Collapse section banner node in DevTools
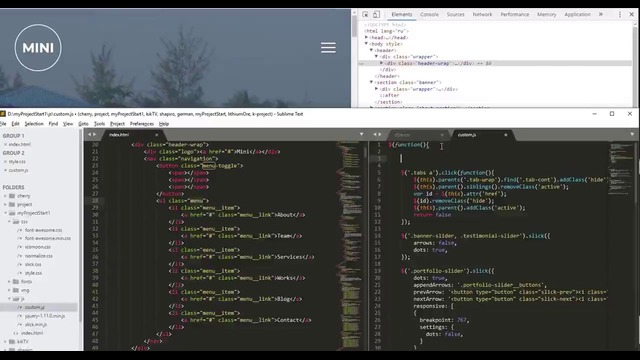The image size is (640, 360). tap(371, 82)
